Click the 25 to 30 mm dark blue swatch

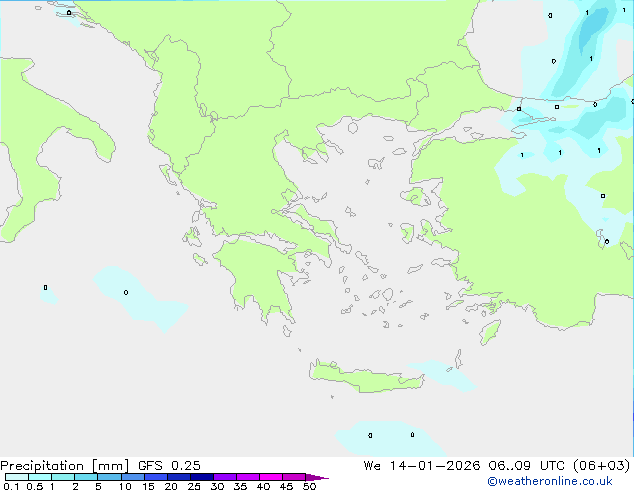tap(202, 477)
